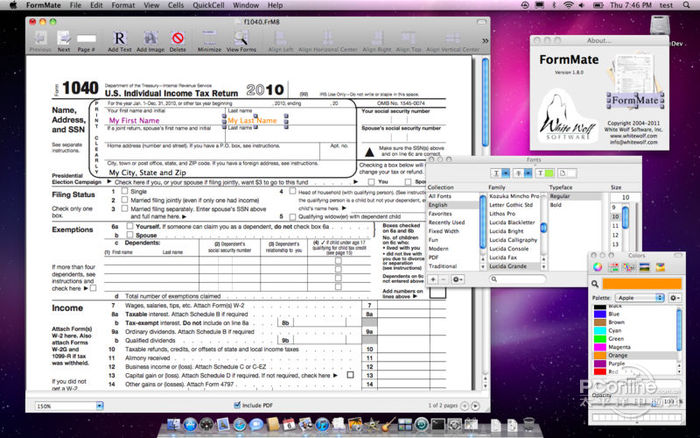Click the My City, State and Zip text
700x438 pixels.
(147, 173)
